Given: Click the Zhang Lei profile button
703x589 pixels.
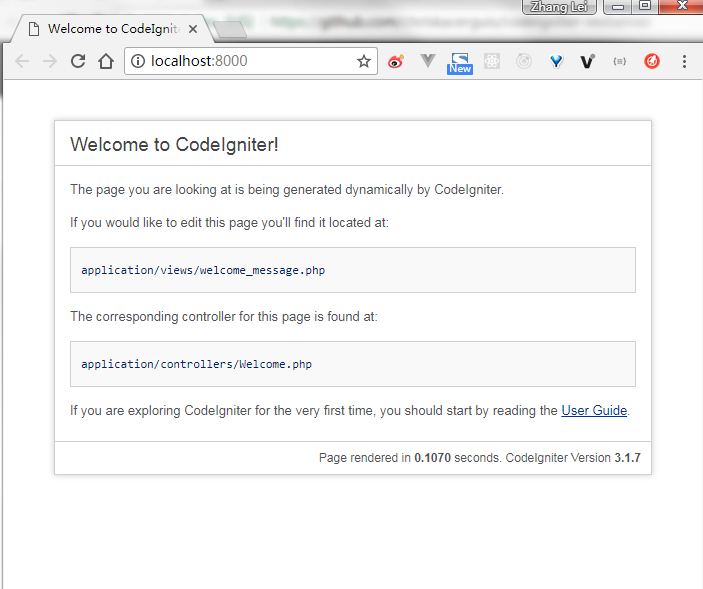Looking at the screenshot, I should click(x=559, y=7).
